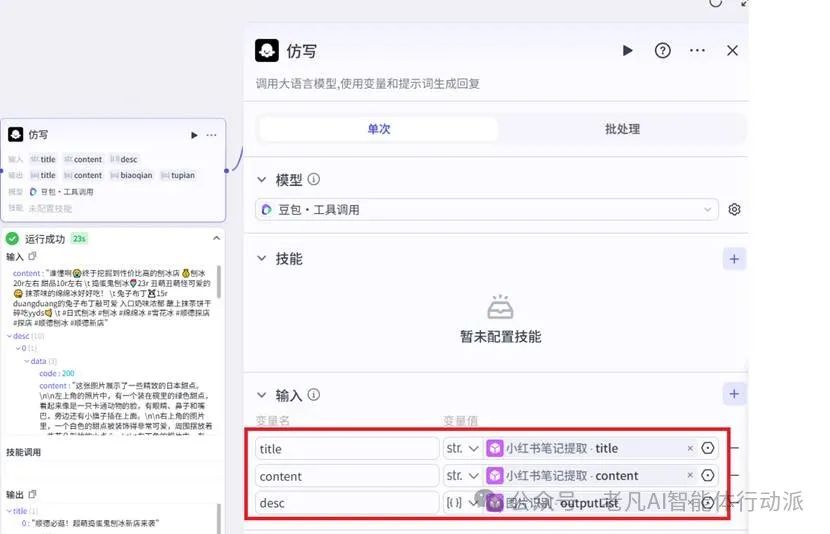Image resolution: width=830 pixels, height=534 pixels.
Task: Edit the content variable name field
Action: pos(347,476)
